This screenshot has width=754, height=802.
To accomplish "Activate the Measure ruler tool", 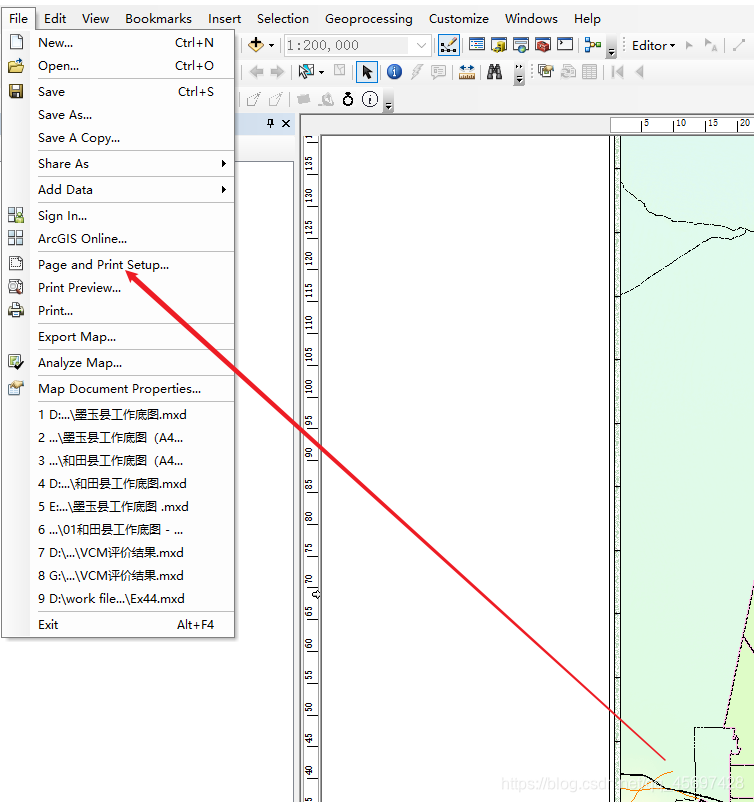I will 467,72.
